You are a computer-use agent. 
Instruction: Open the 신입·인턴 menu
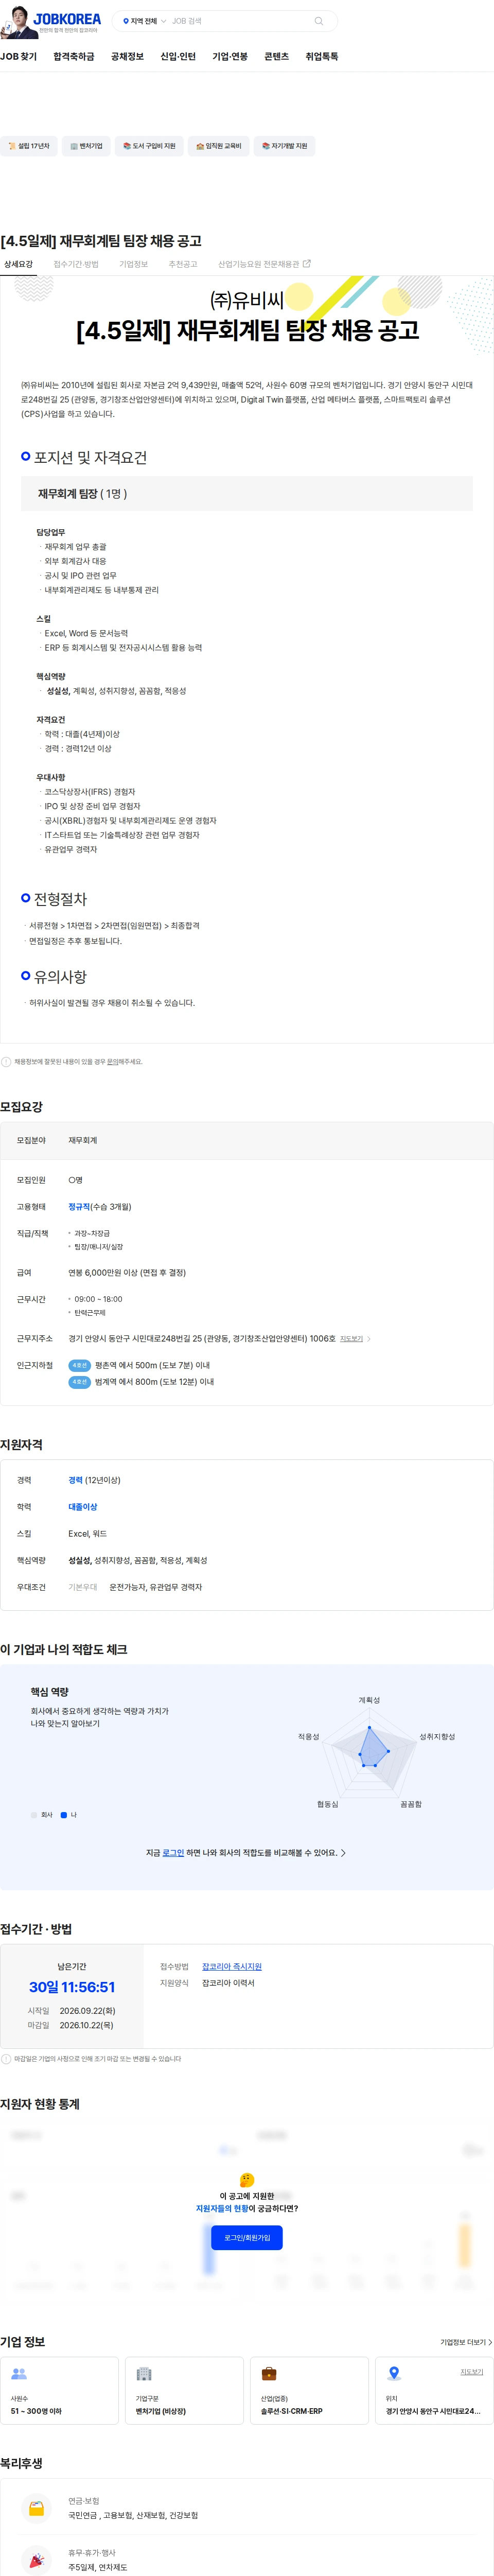pyautogui.click(x=178, y=57)
